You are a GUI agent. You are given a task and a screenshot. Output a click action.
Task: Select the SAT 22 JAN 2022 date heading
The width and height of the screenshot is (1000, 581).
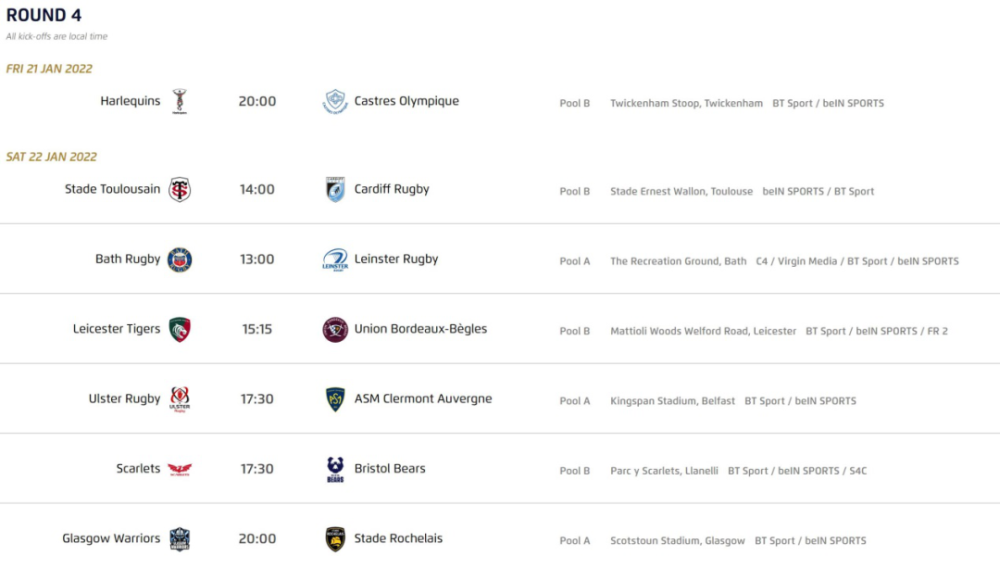(52, 157)
